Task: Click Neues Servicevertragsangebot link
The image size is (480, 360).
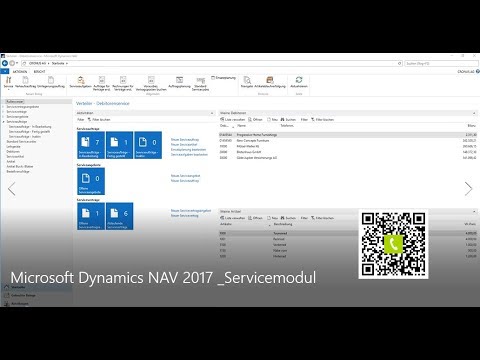Action: 191,211
